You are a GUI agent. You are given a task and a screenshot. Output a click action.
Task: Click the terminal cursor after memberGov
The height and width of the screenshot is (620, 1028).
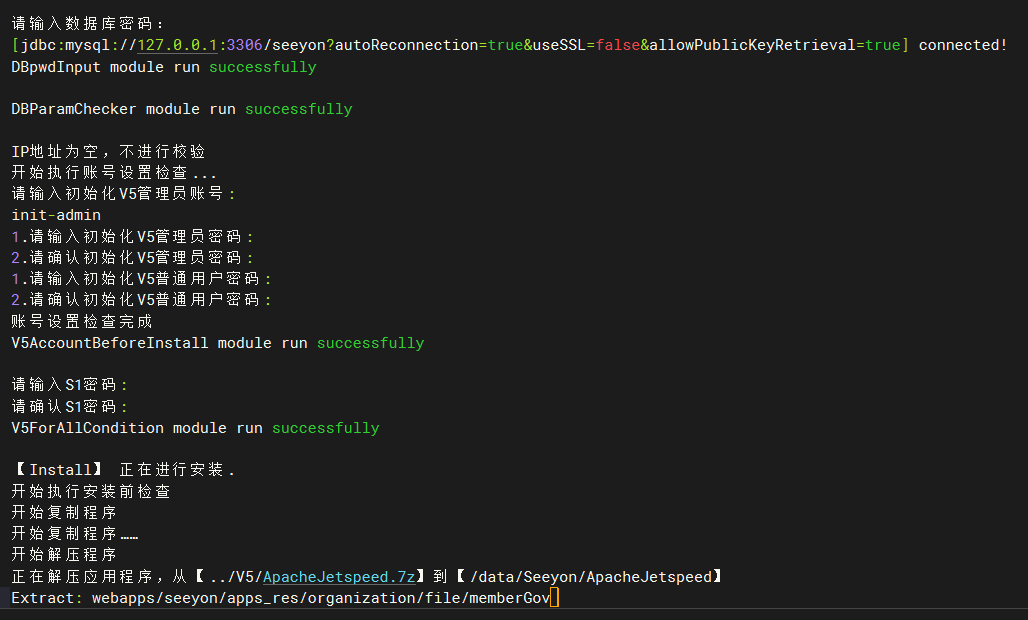[x=554, y=598]
